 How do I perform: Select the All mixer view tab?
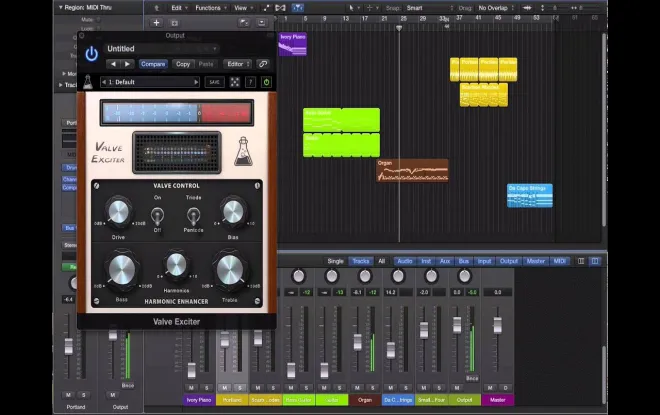[381, 261]
